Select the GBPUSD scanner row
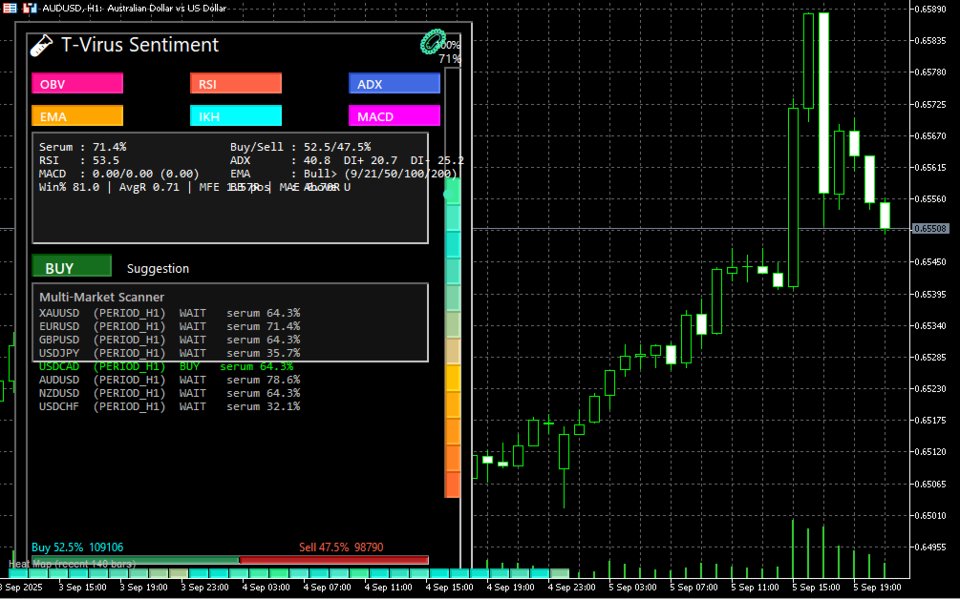This screenshot has height=599, width=960. tap(170, 340)
